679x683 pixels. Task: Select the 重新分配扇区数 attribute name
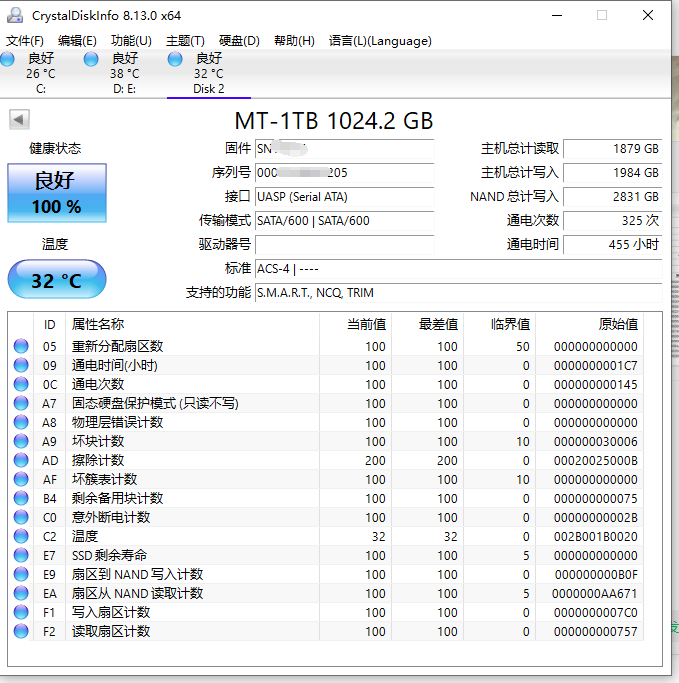pos(118,346)
